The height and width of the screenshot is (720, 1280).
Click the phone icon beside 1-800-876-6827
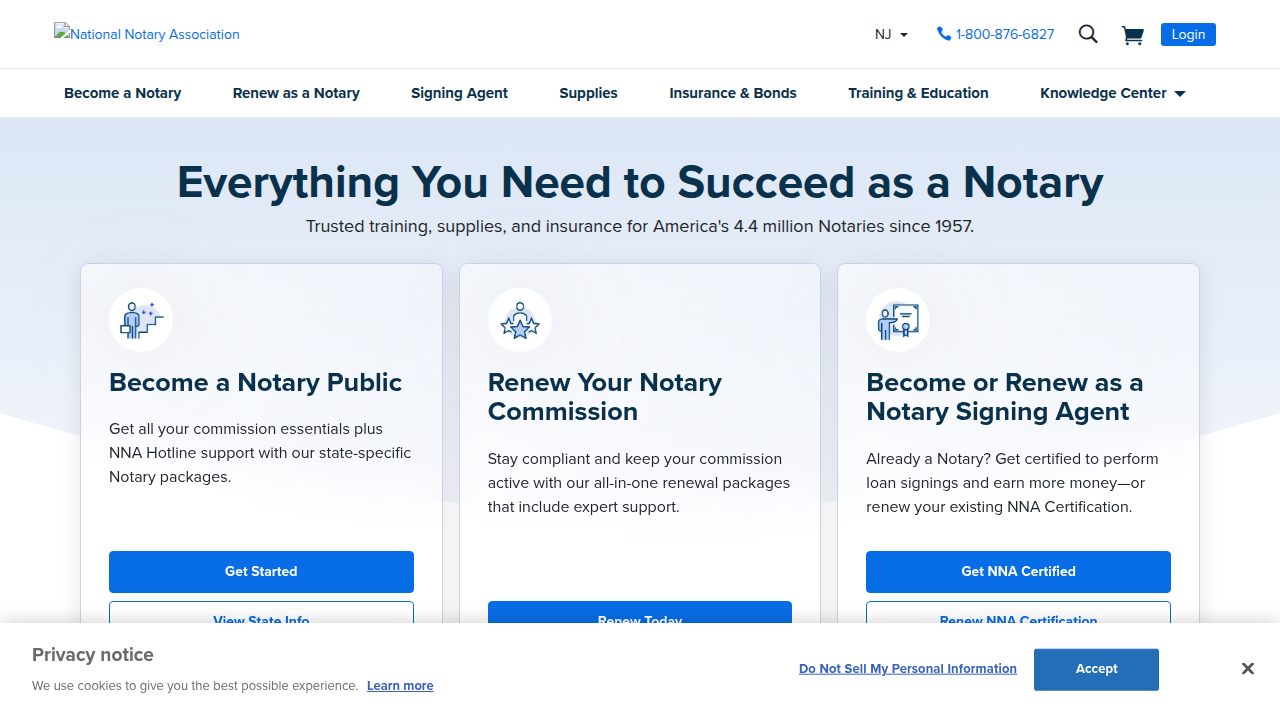pos(944,34)
